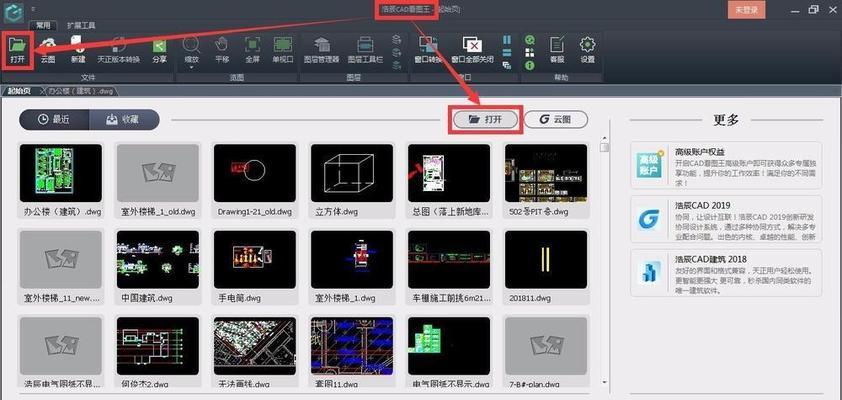The image size is (842, 400).
Task: Open the 云图 cloud icon in the ribbon
Action: [x=48, y=49]
